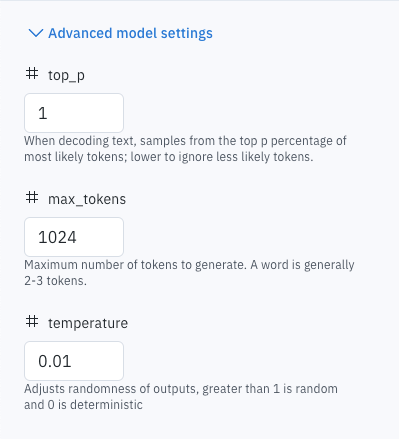Place cursor on the 1 value in top_p
This screenshot has width=399, height=439.
43,113
